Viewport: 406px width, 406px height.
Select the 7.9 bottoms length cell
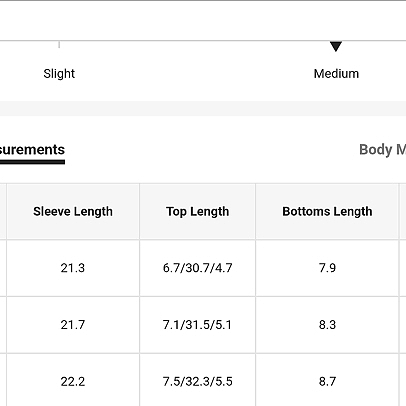[x=327, y=268]
